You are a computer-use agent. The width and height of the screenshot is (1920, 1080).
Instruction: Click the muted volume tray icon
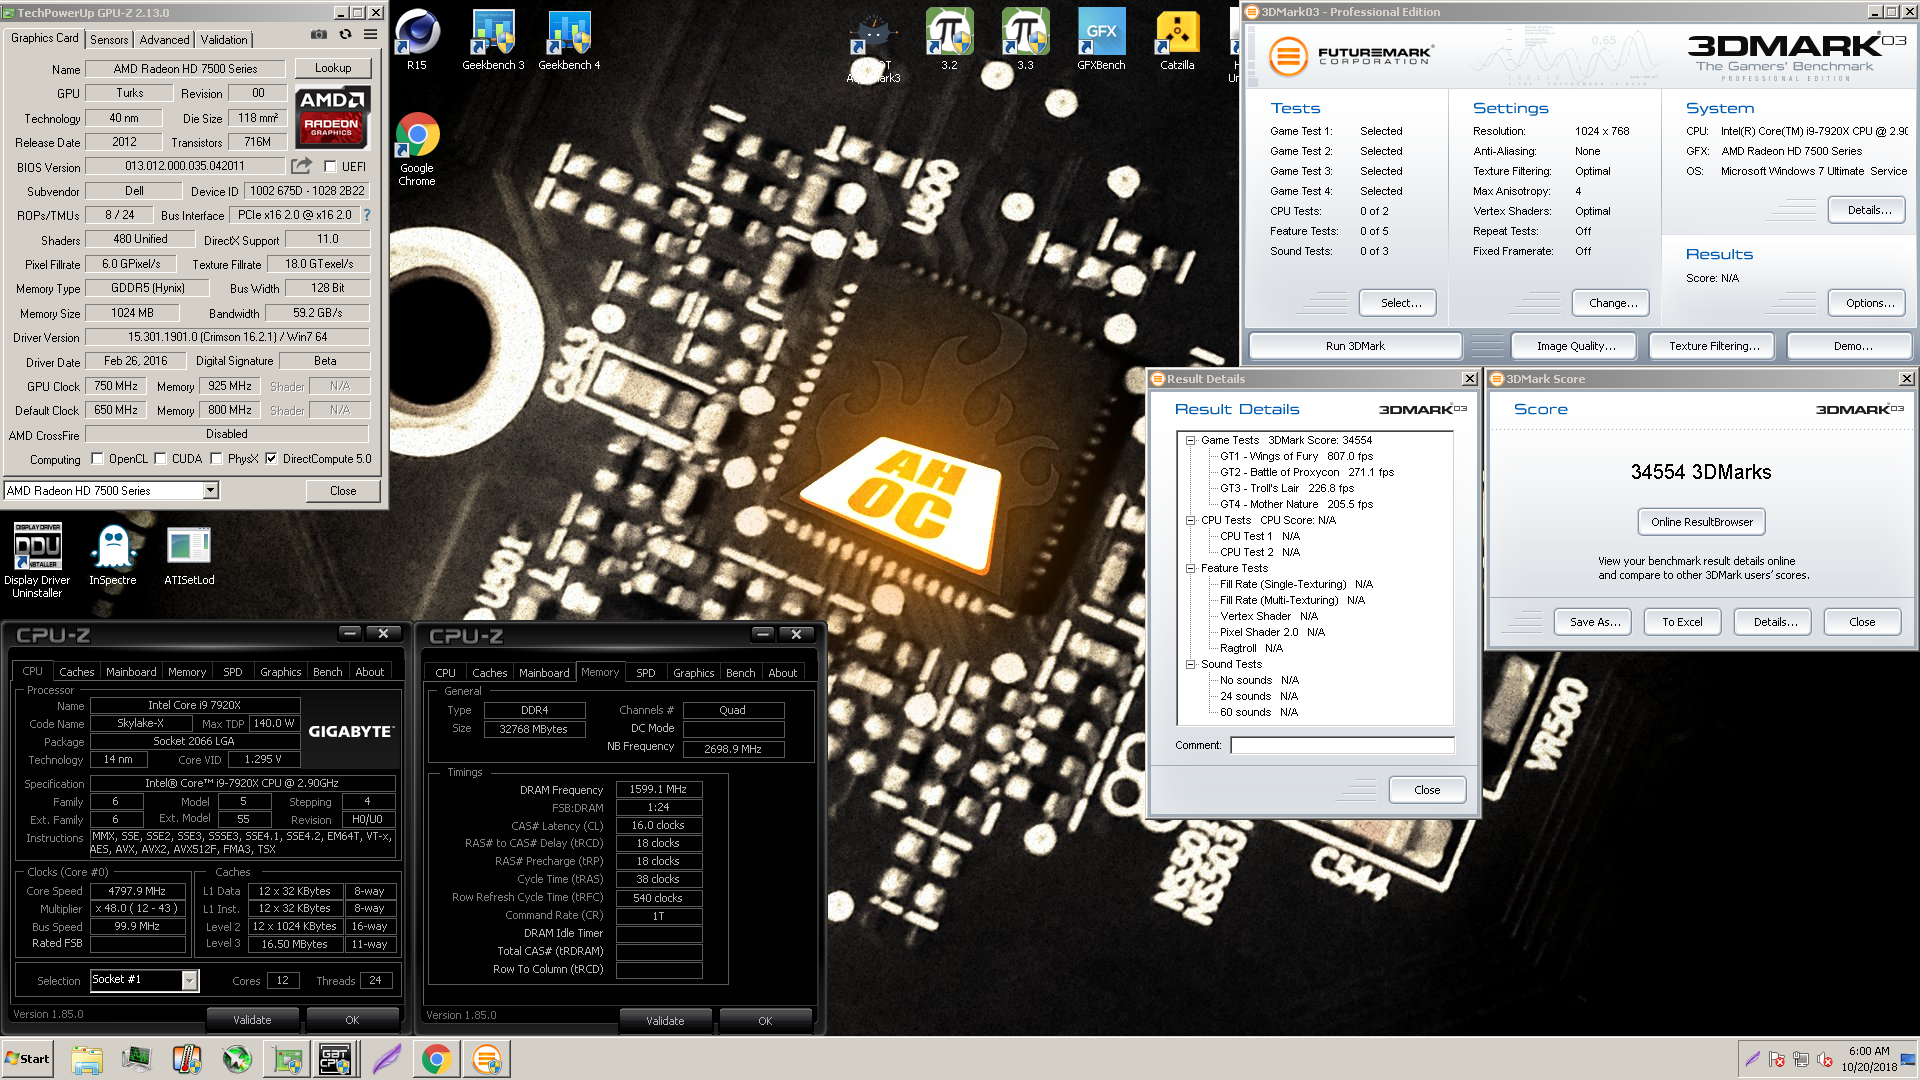pos(1825,1059)
